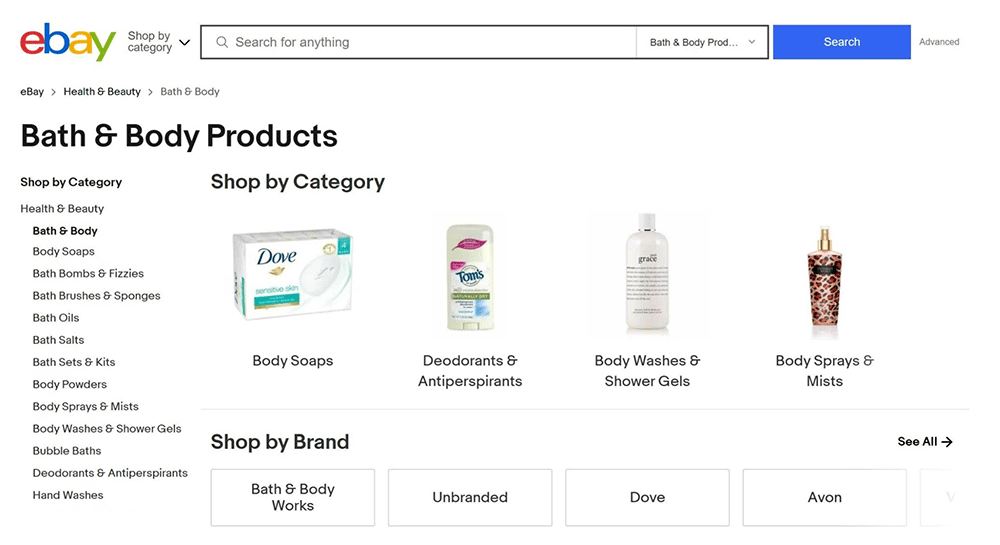This screenshot has height=545, width=1000.
Task: Open the Body Sprays bottle image
Action: [824, 281]
